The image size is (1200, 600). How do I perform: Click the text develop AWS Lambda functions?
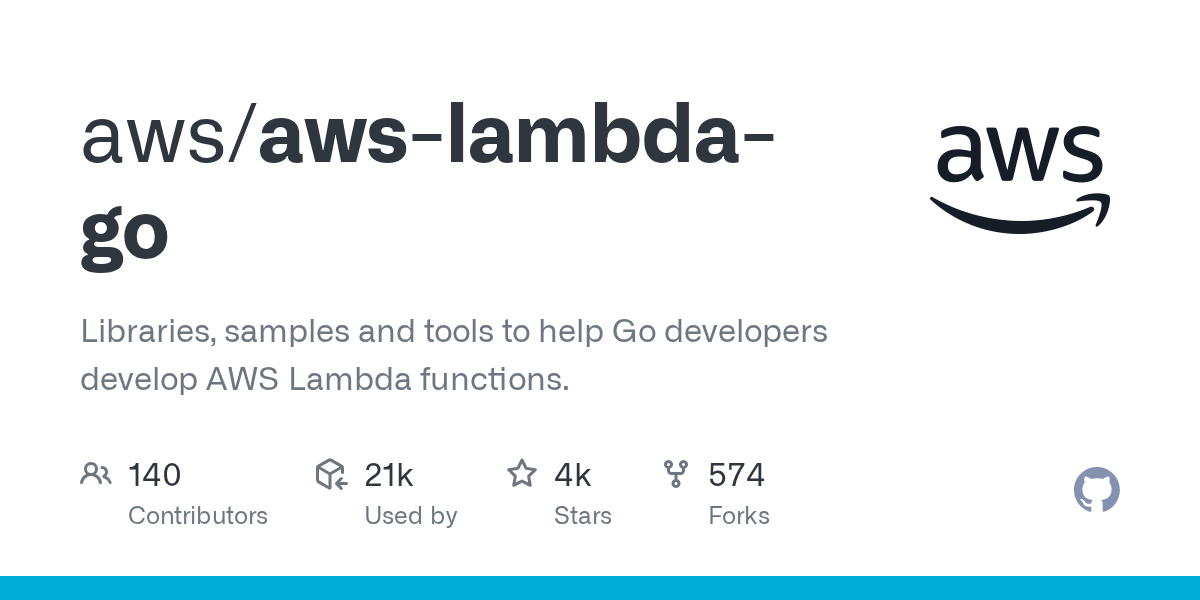(324, 380)
